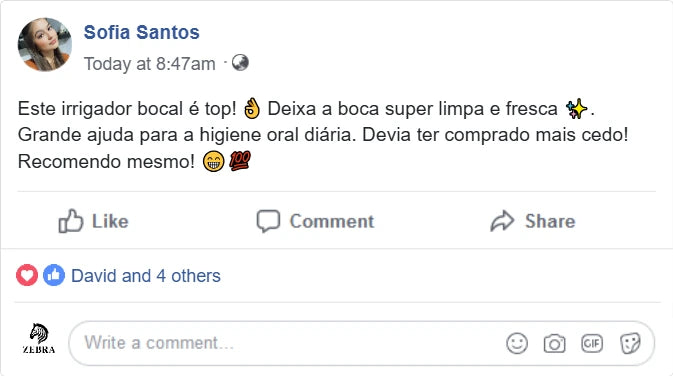Click the Share button label
Viewport: 673px width, 376px height.
(x=550, y=221)
